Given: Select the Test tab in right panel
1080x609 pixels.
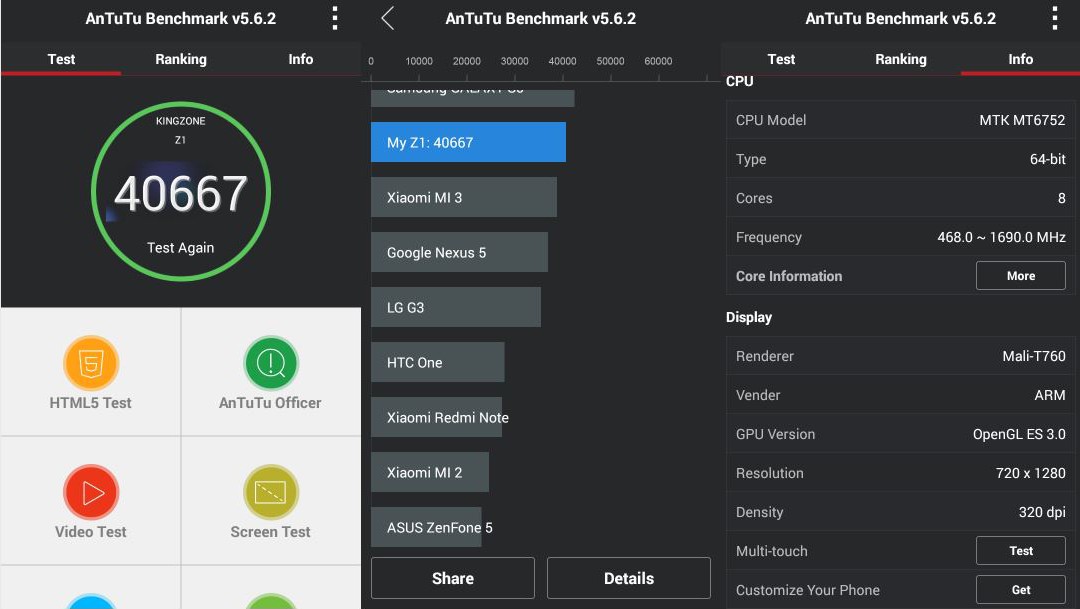Looking at the screenshot, I should pyautogui.click(x=781, y=59).
